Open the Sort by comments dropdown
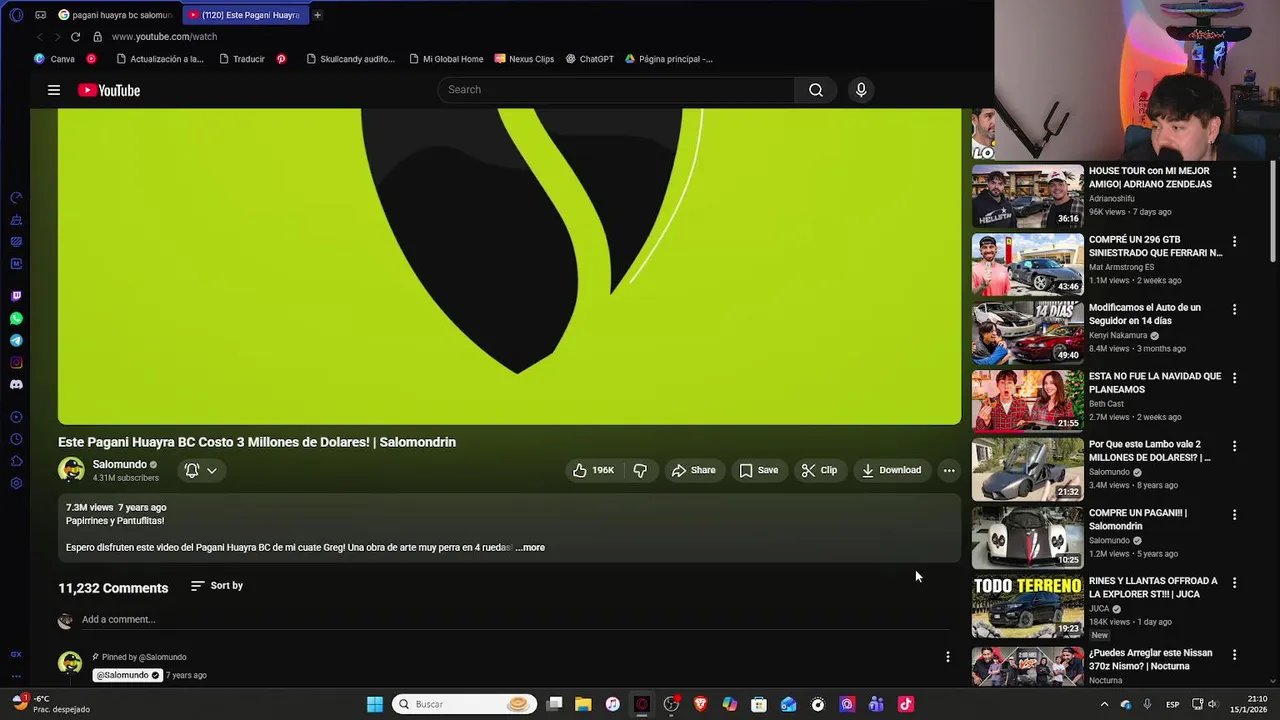The width and height of the screenshot is (1280, 720). (217, 586)
